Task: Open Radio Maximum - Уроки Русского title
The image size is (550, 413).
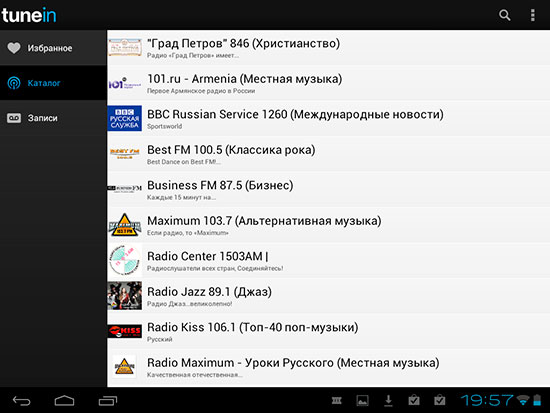Action: 293,362
